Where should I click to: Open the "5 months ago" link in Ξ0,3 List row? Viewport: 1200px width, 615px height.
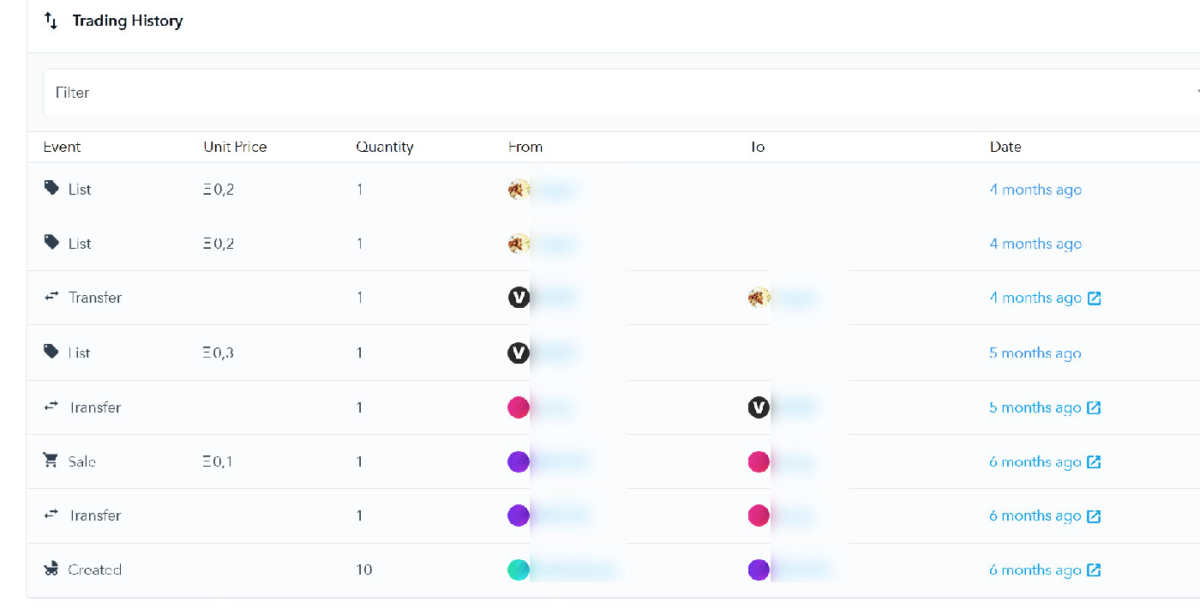(1035, 353)
